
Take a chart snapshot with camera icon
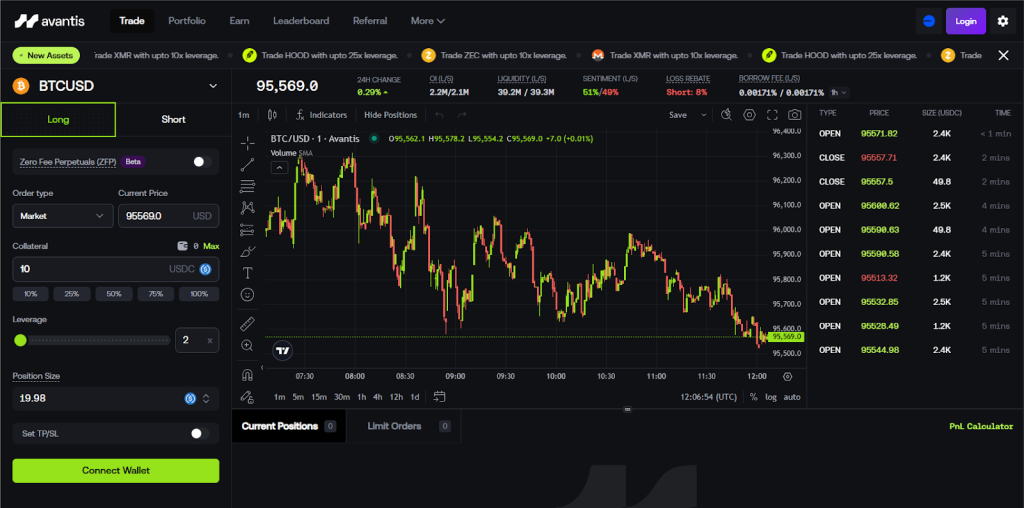794,115
